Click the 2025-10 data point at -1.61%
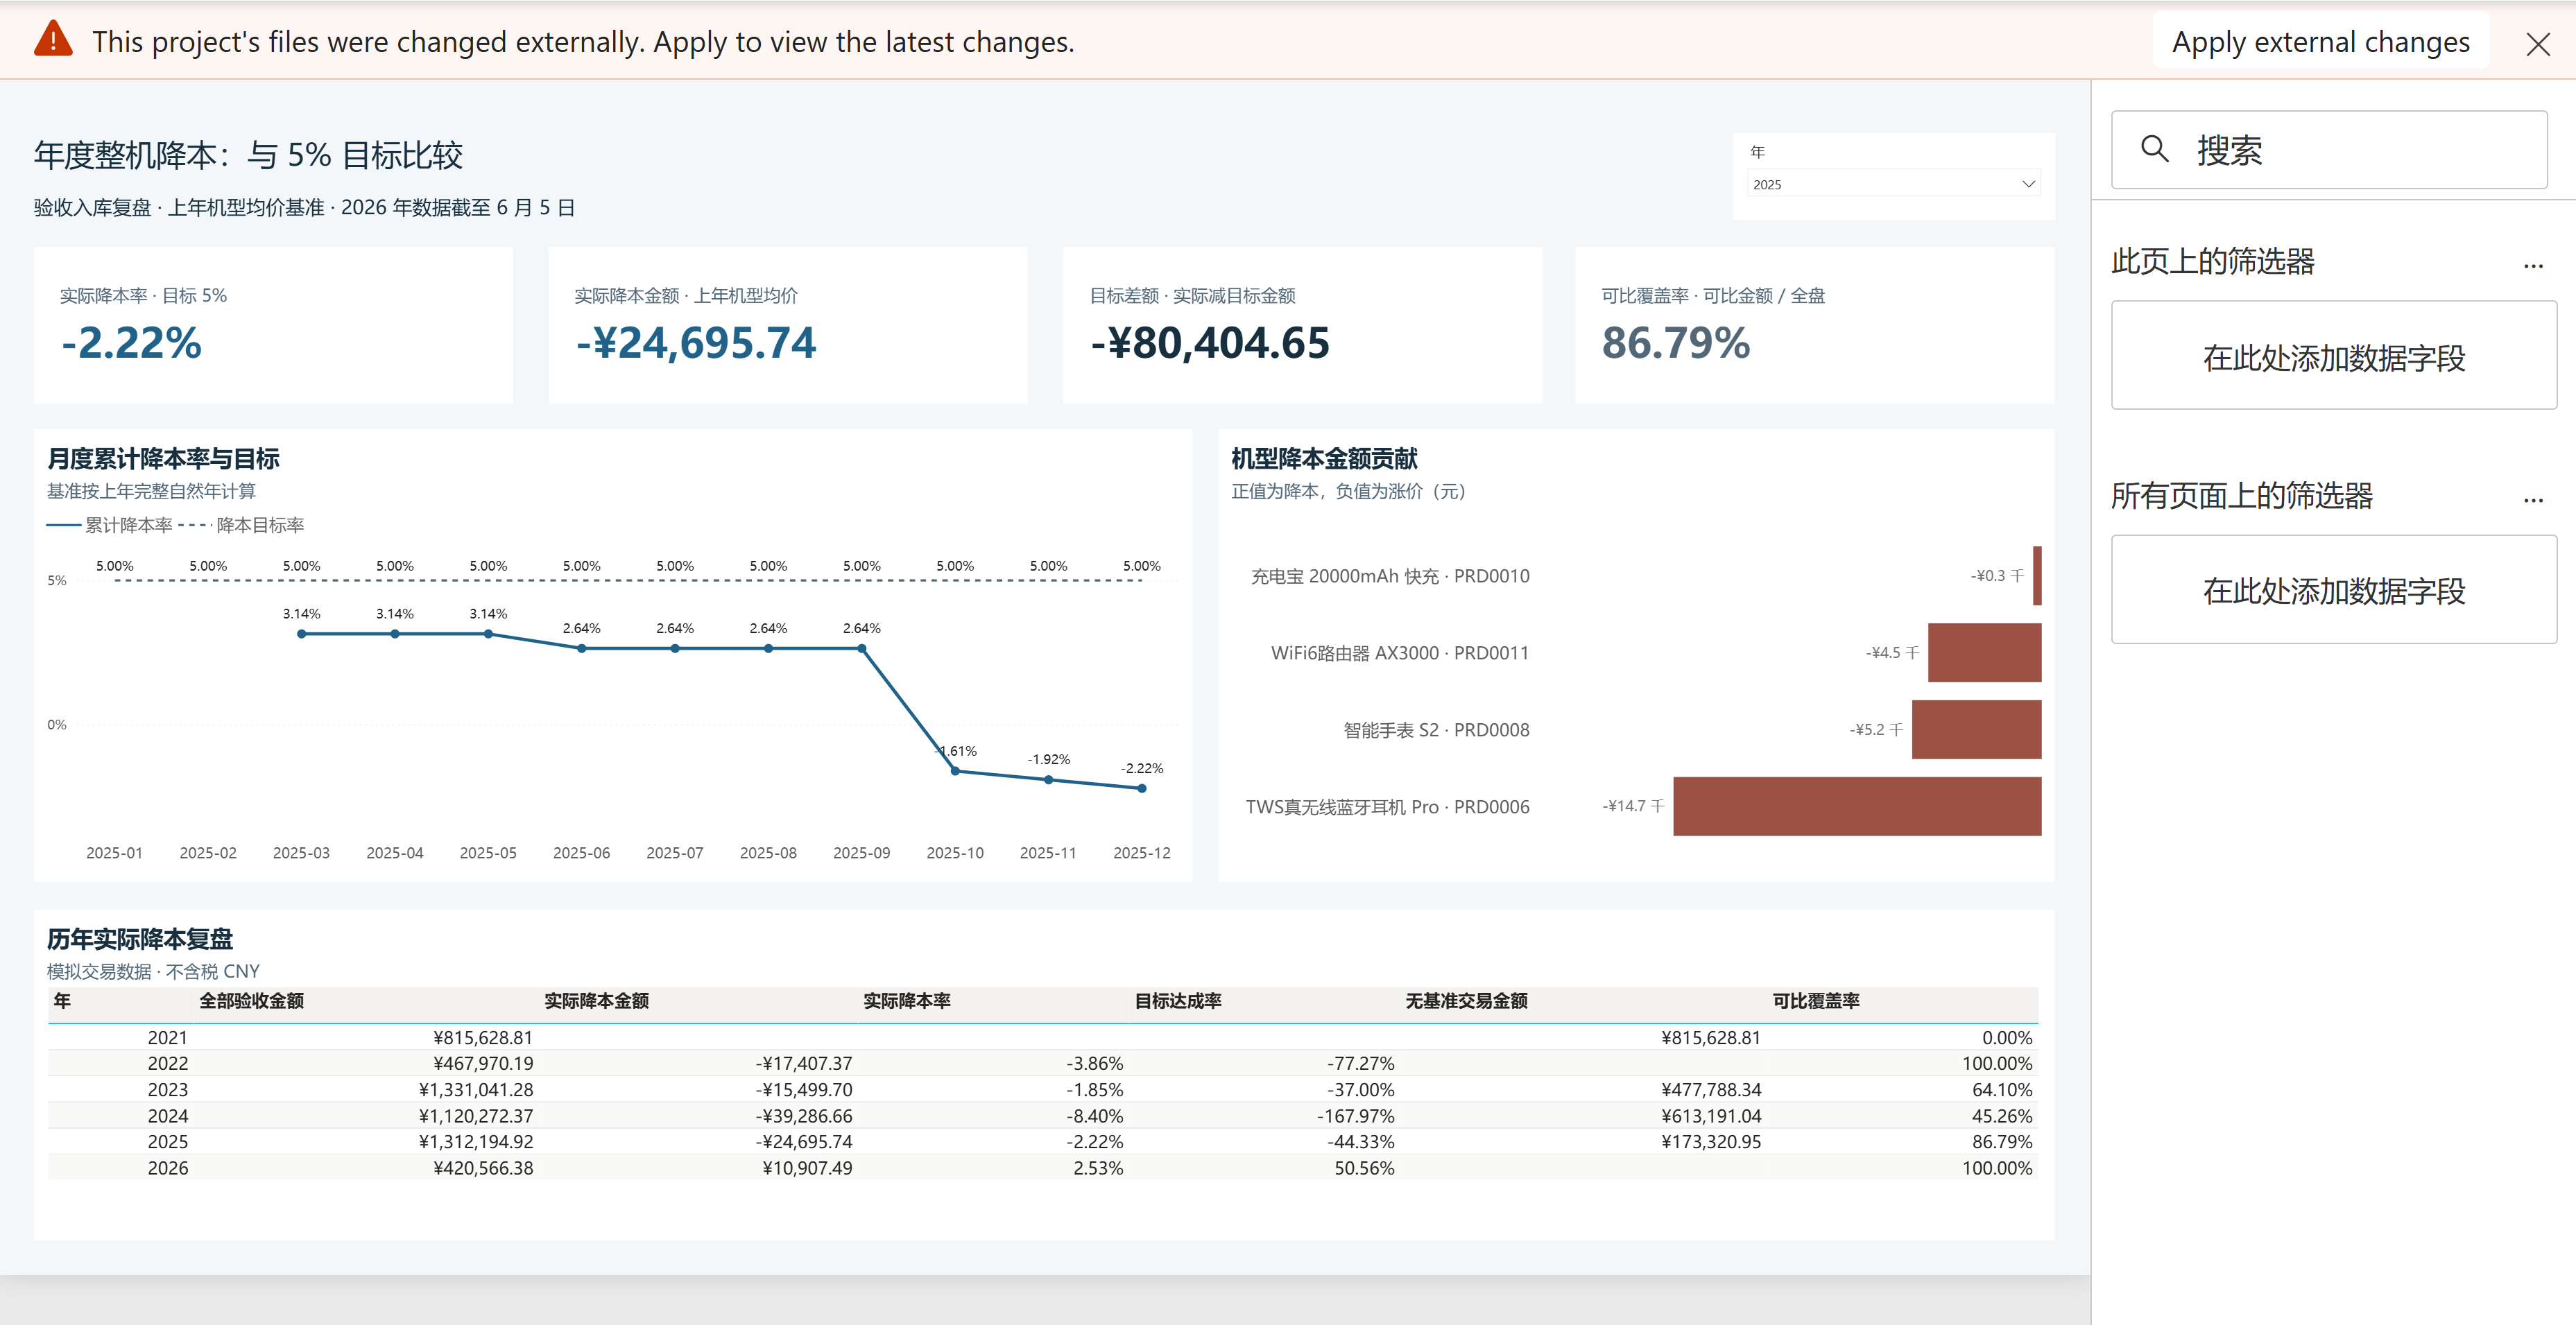Screen dimensions: 2576x1325 tap(955, 771)
